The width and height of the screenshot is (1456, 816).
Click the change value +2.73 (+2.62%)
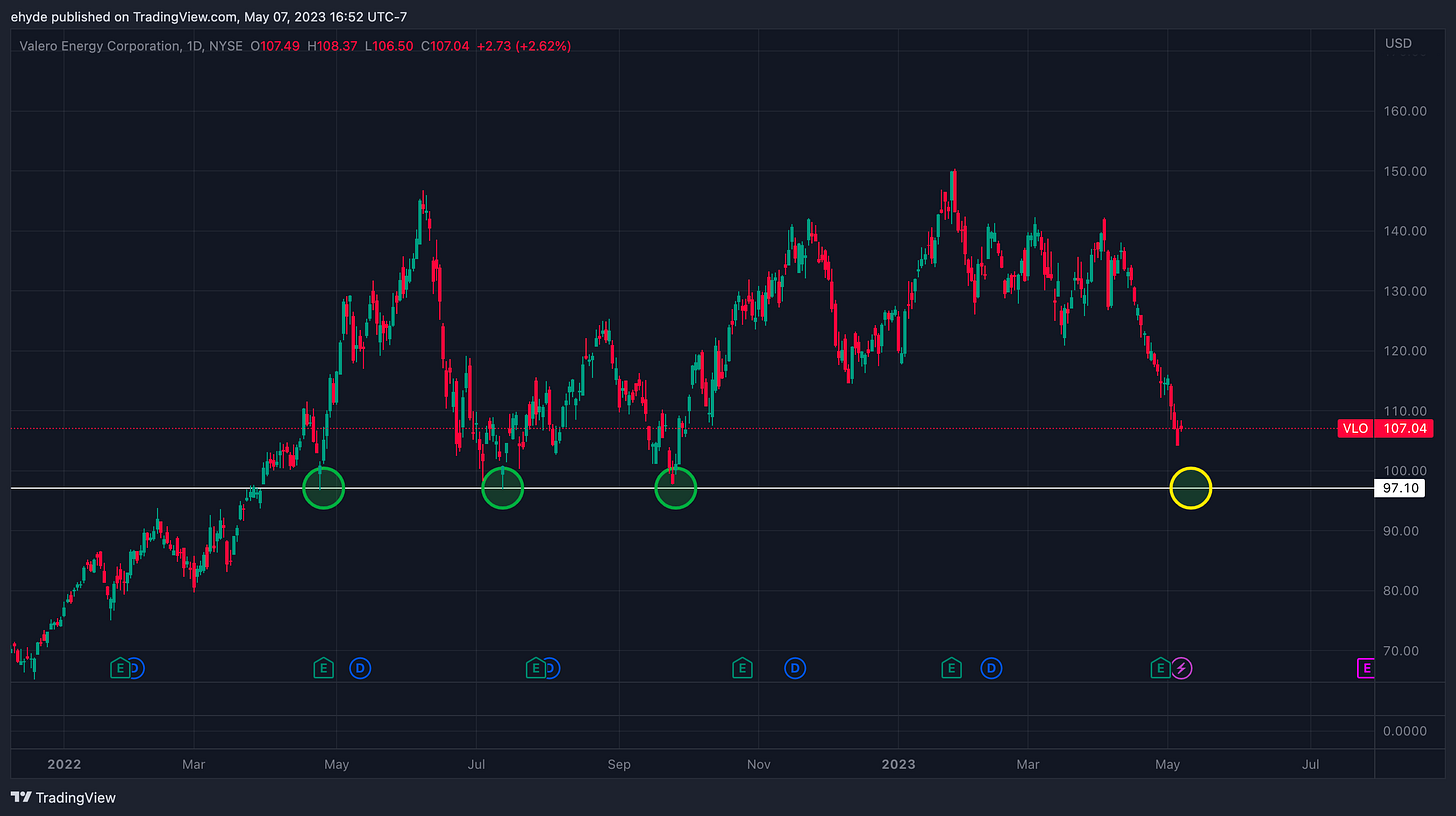(x=525, y=46)
